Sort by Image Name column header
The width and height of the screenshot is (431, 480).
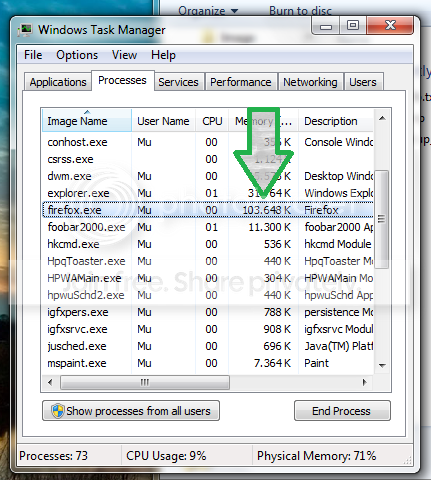(87, 121)
